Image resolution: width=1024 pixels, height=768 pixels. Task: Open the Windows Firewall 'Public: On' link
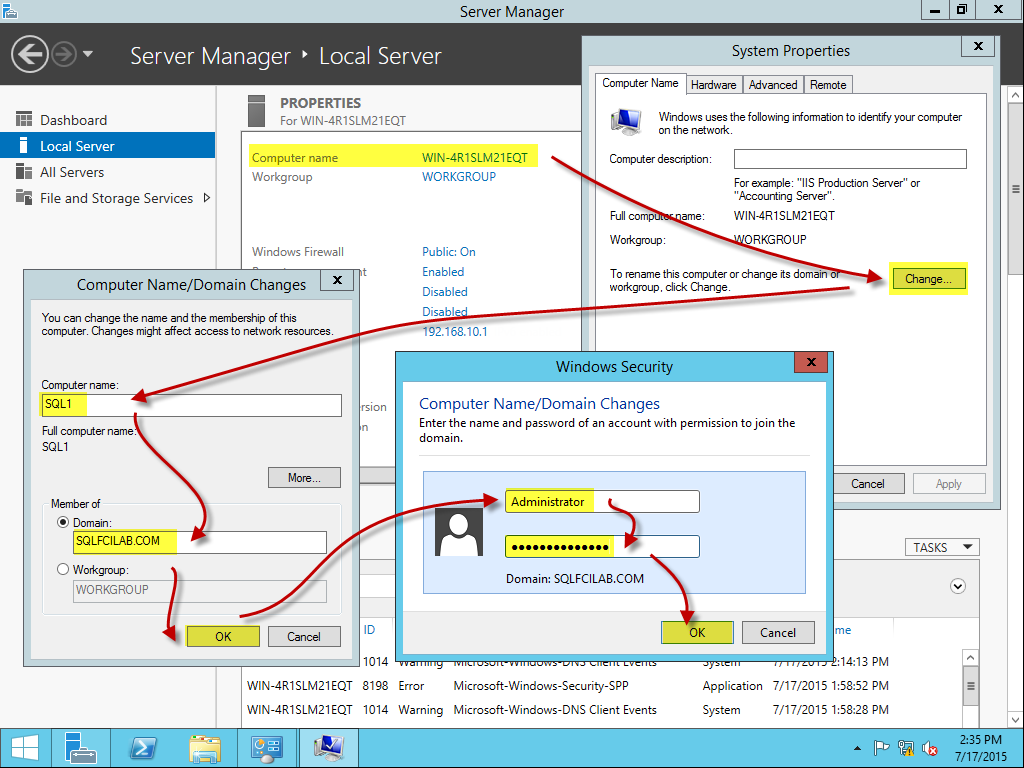tap(448, 251)
